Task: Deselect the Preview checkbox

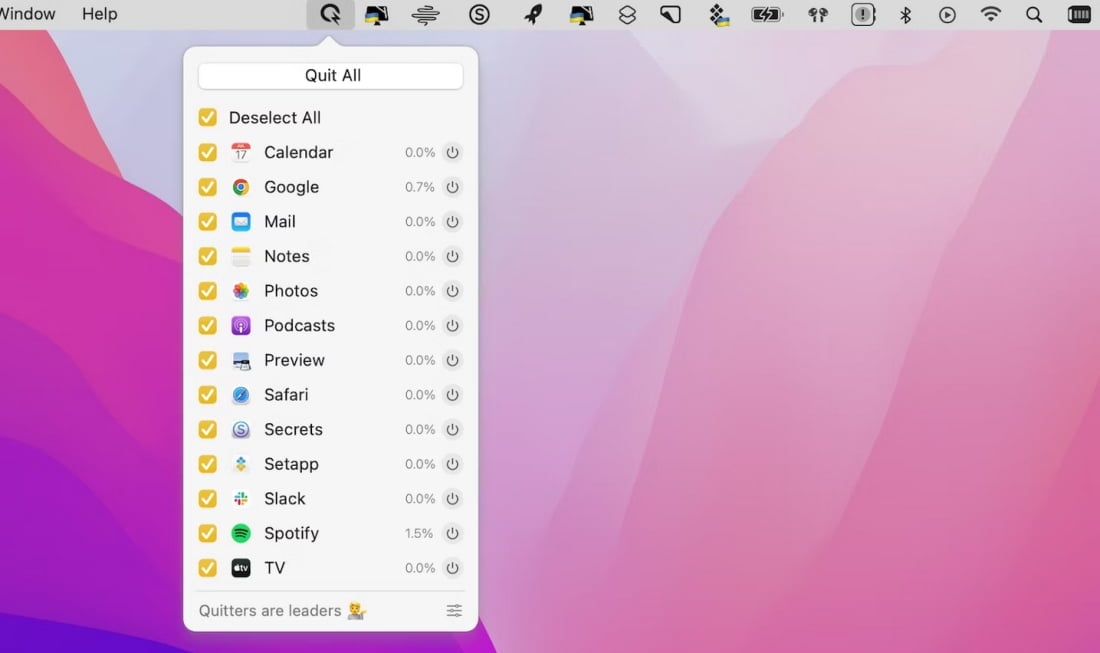Action: [208, 360]
